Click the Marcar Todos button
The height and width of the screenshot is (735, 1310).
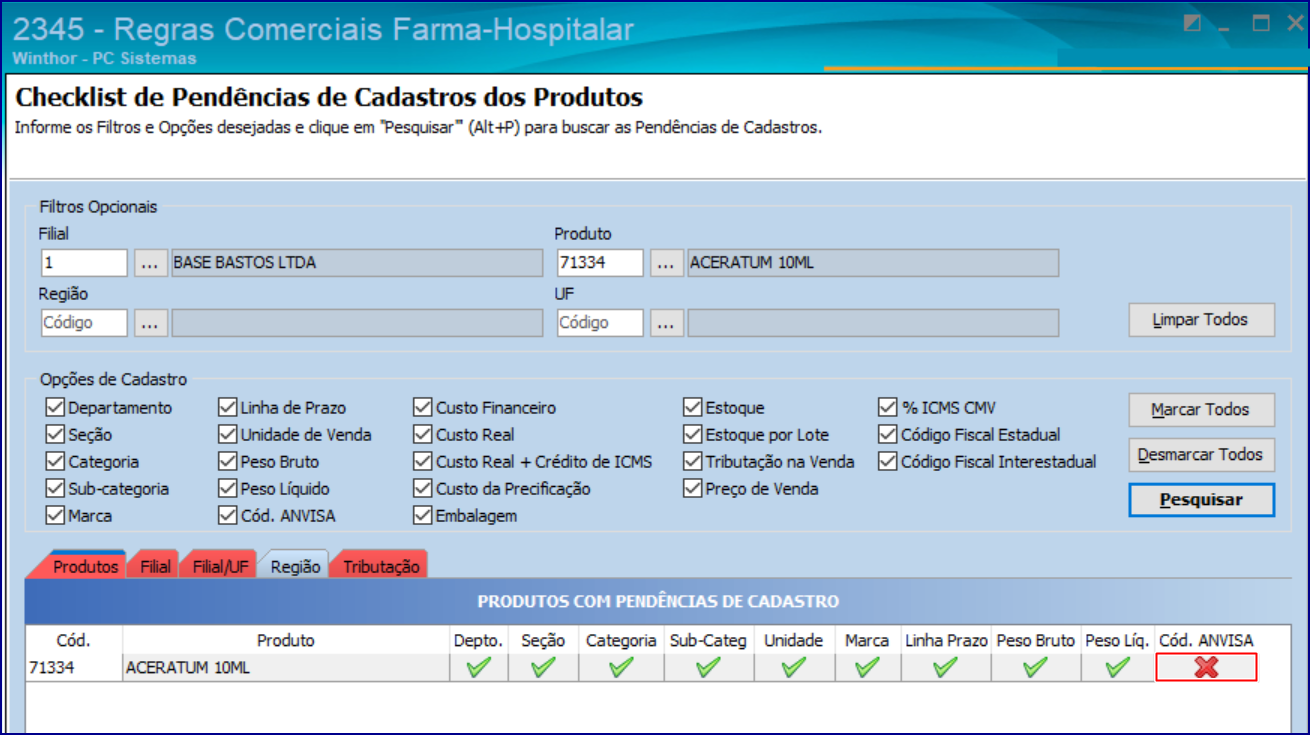click(1201, 410)
